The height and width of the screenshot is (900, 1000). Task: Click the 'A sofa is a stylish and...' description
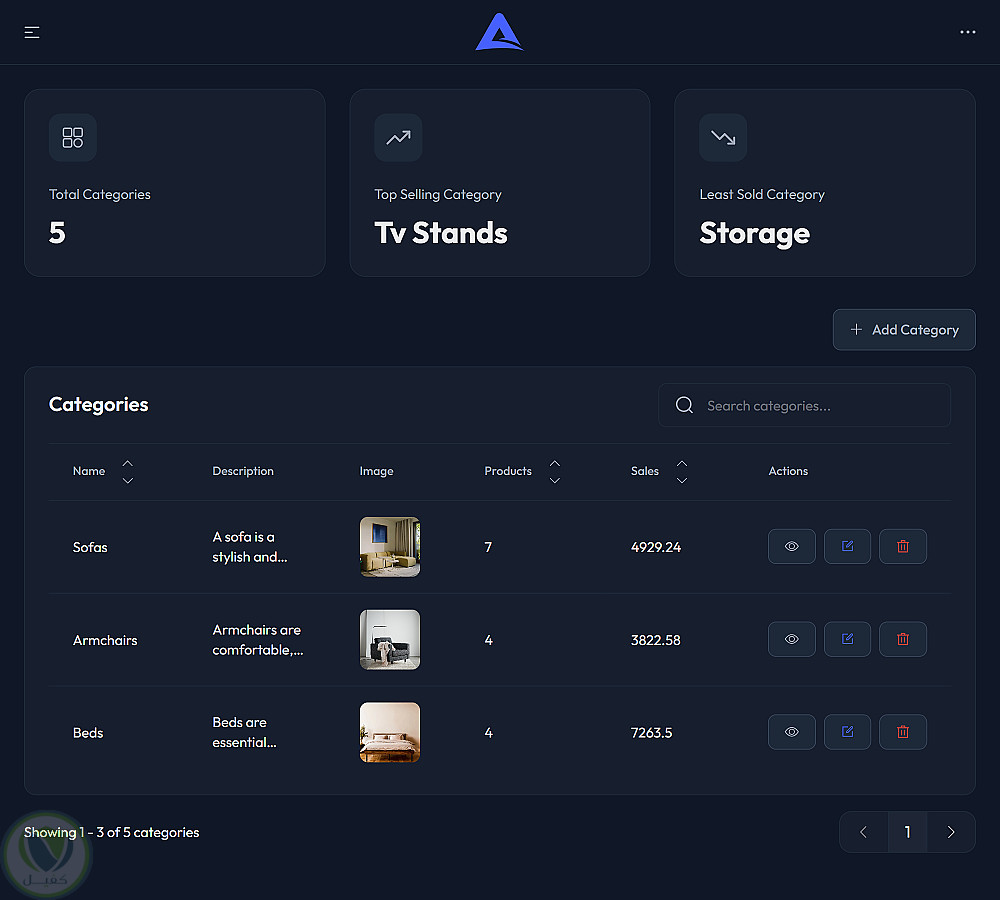pyautogui.click(x=250, y=547)
